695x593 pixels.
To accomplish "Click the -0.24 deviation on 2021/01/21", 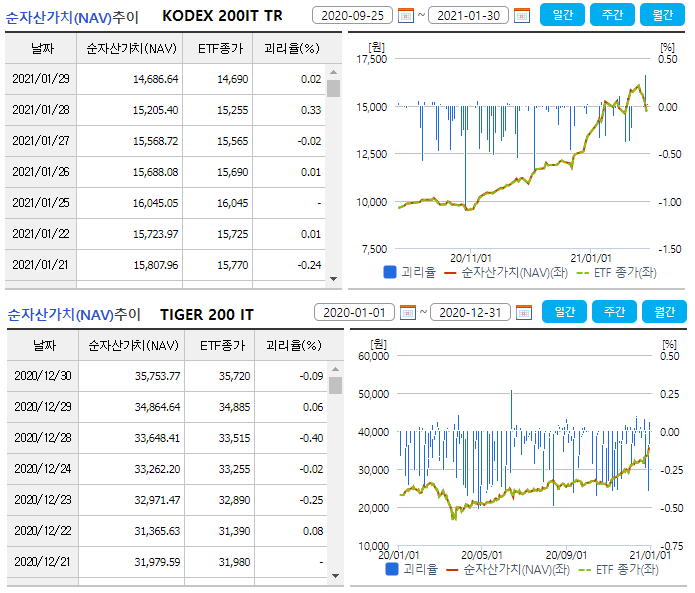I will [x=309, y=265].
